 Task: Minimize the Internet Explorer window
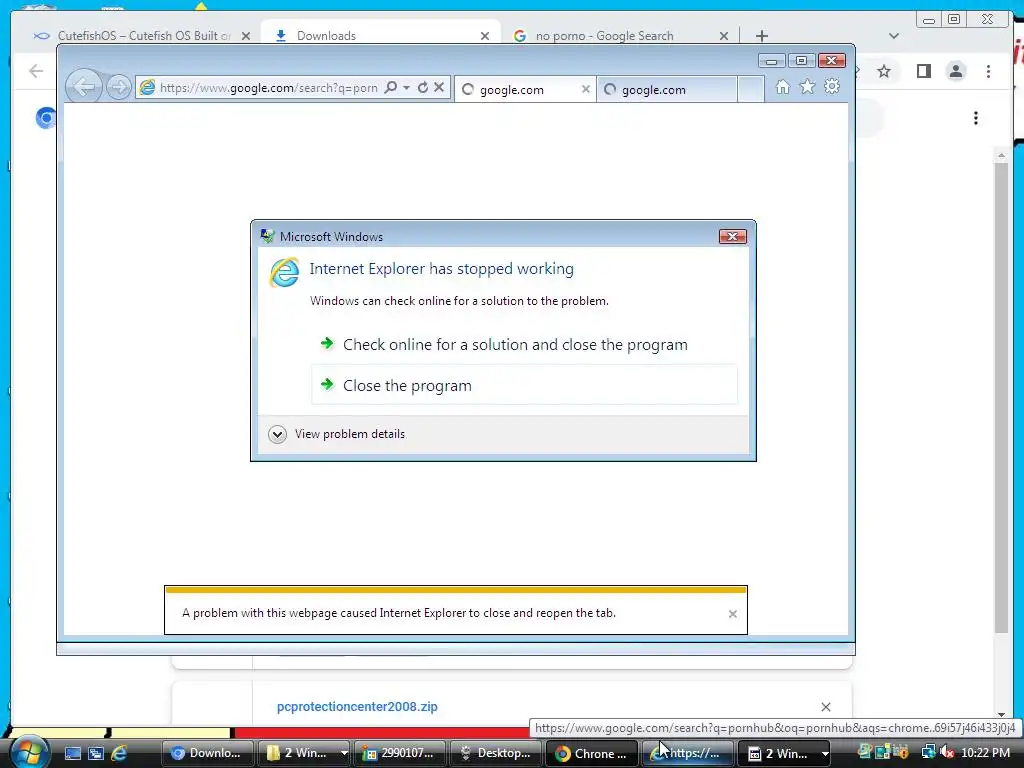pyautogui.click(x=771, y=61)
